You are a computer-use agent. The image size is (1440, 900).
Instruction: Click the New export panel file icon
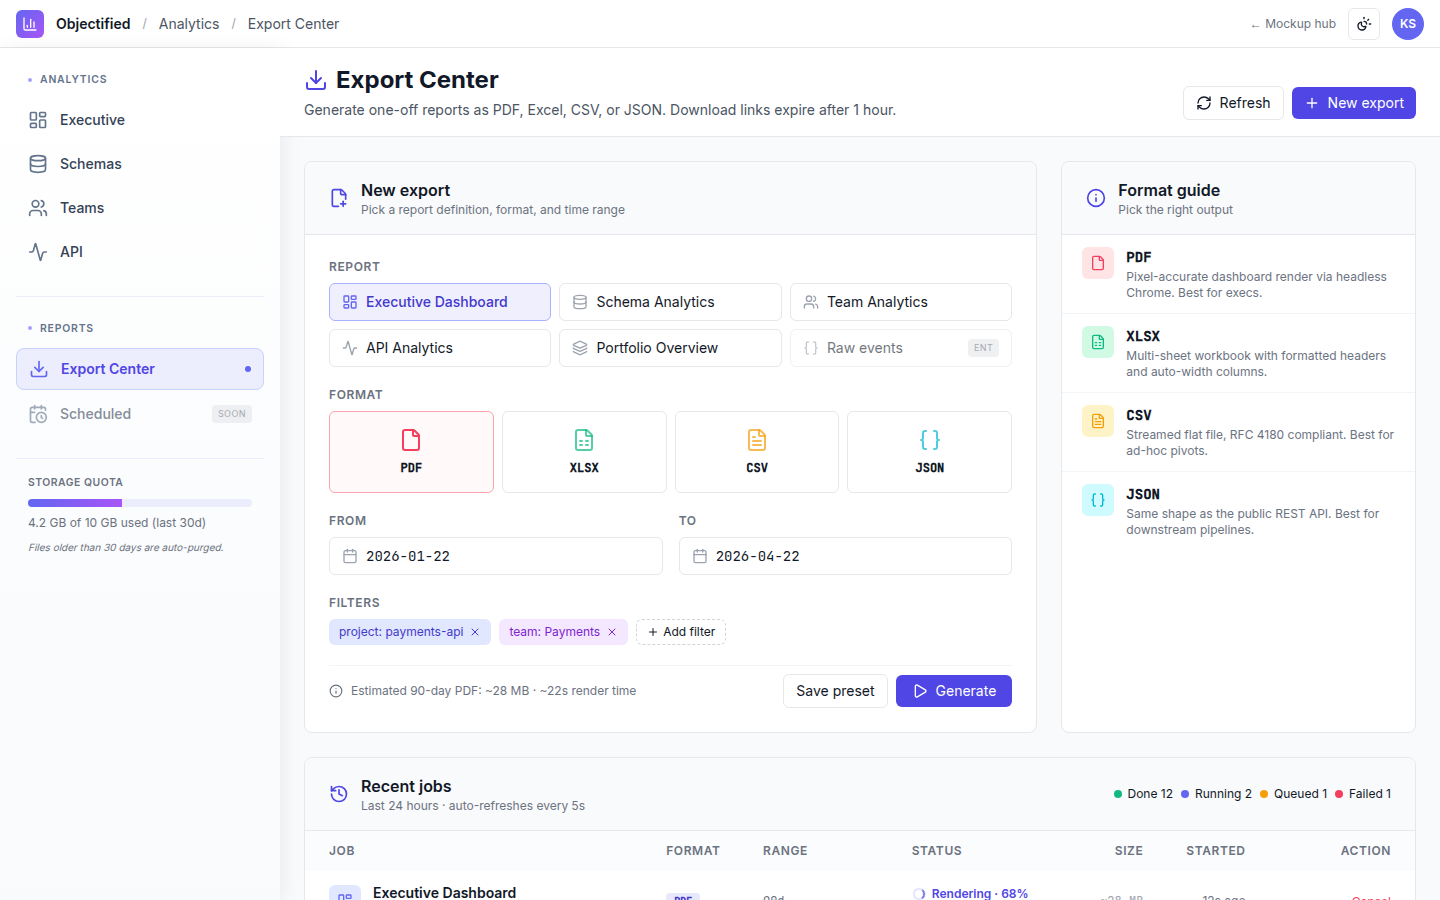(339, 198)
